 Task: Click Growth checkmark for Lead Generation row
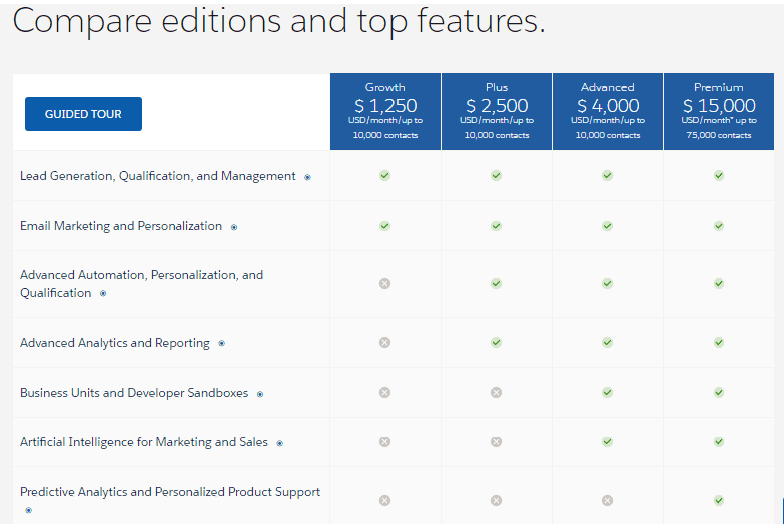pos(384,176)
